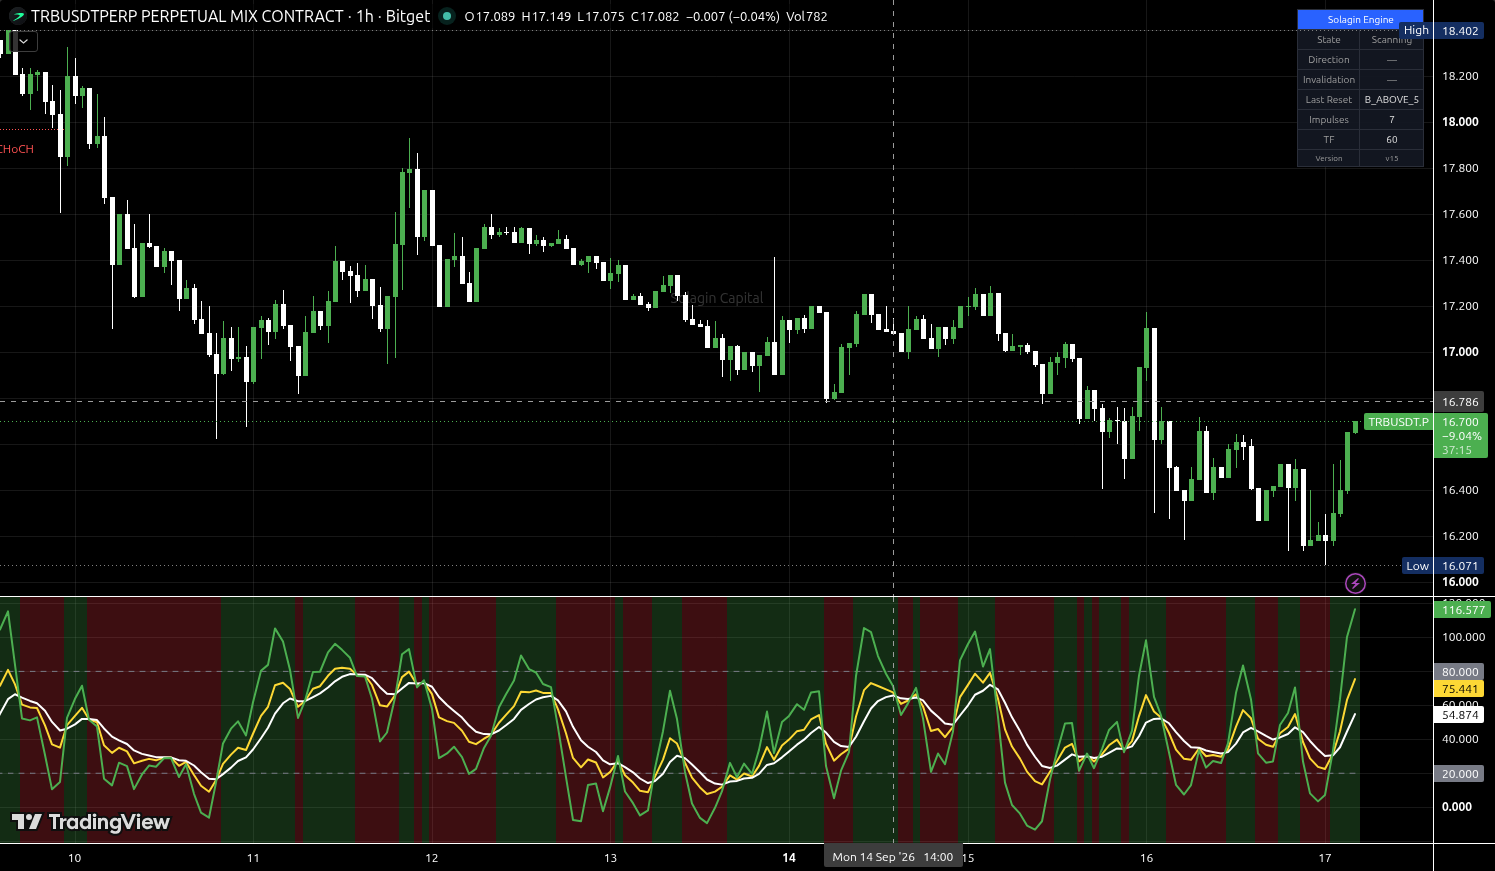Click the Solagin Engine table header

[1360, 20]
